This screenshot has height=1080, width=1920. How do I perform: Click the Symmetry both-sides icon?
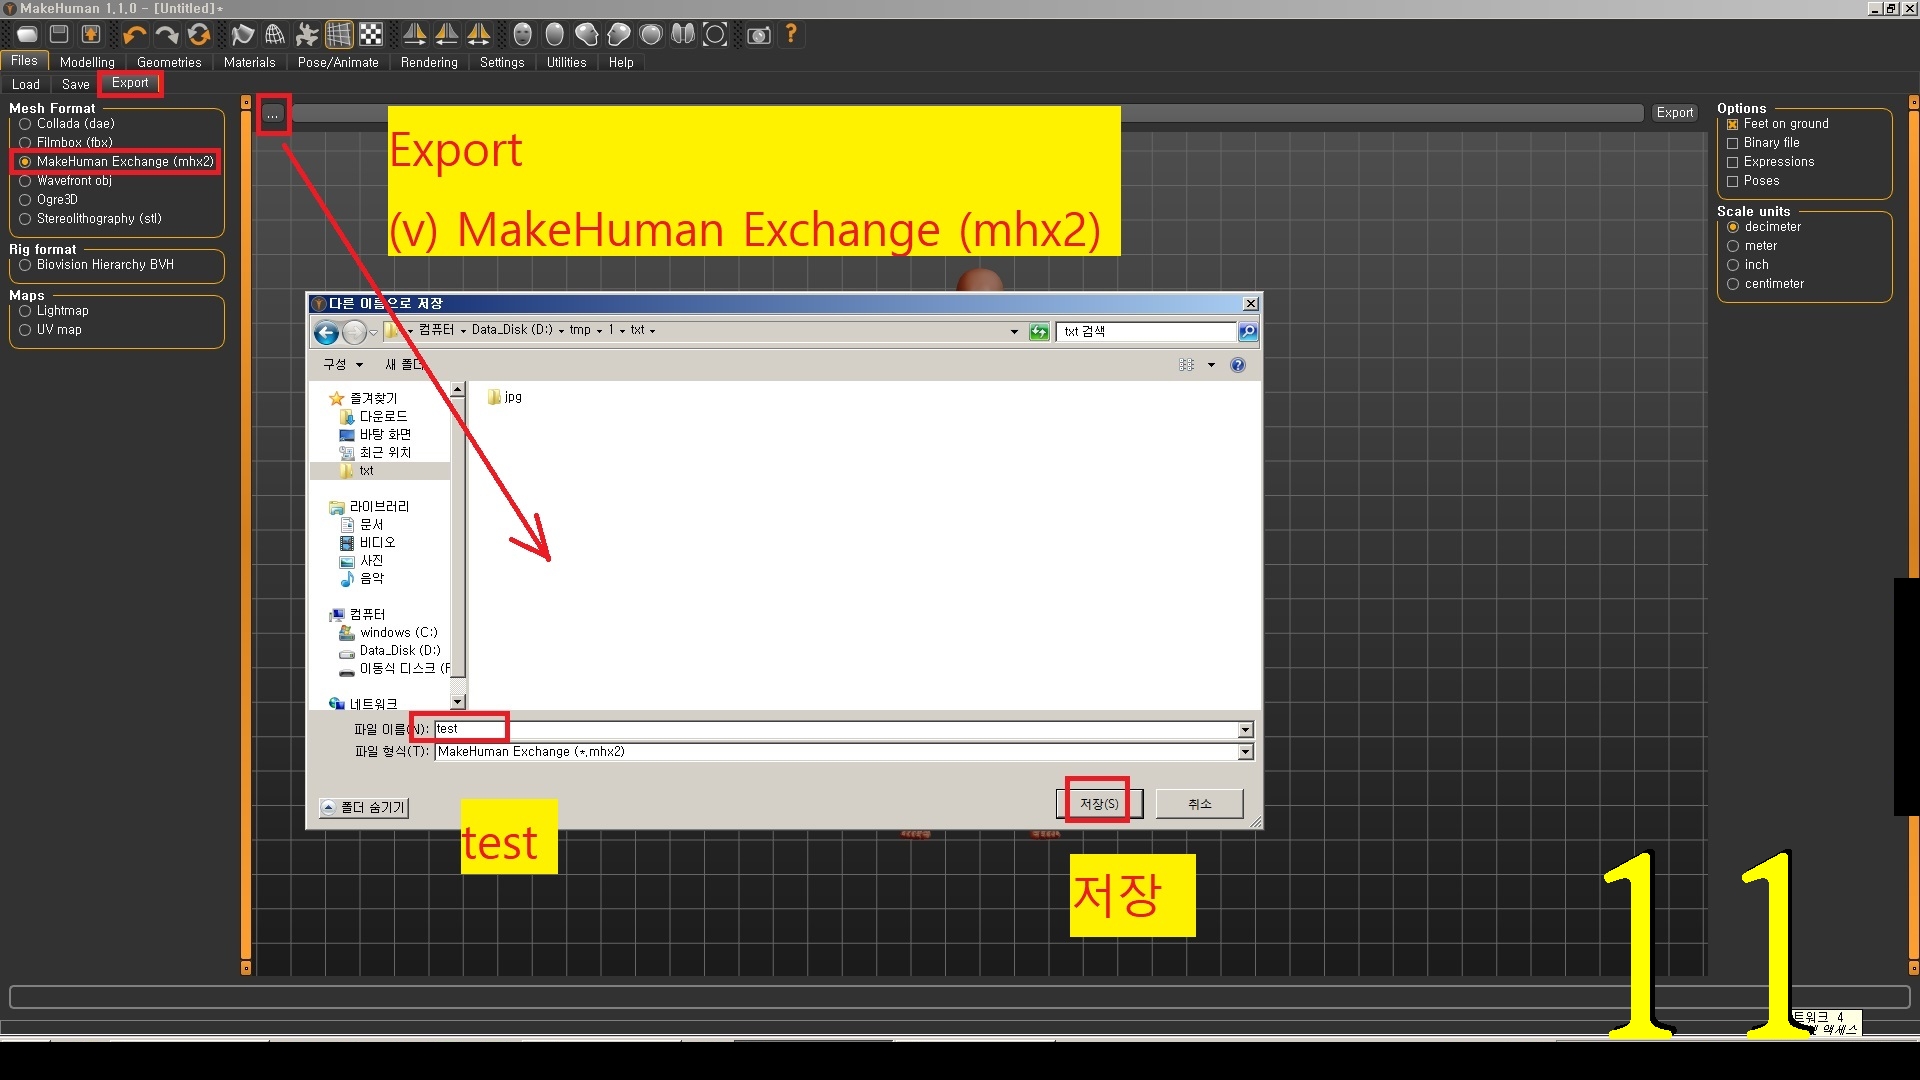[x=479, y=35]
